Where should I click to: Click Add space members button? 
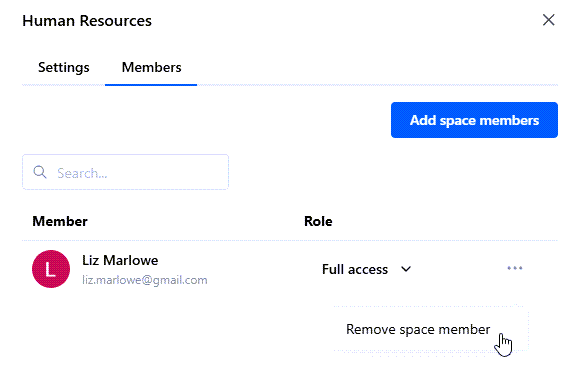click(x=474, y=120)
